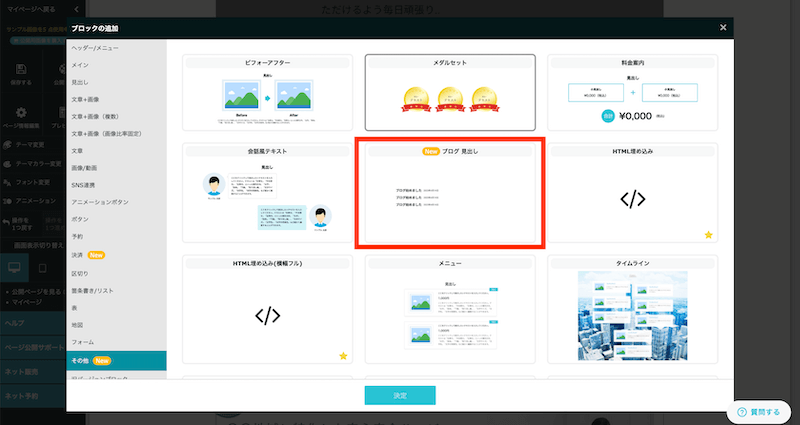Click the HTML埋め込み code icon
The image size is (800, 425).
coord(632,198)
